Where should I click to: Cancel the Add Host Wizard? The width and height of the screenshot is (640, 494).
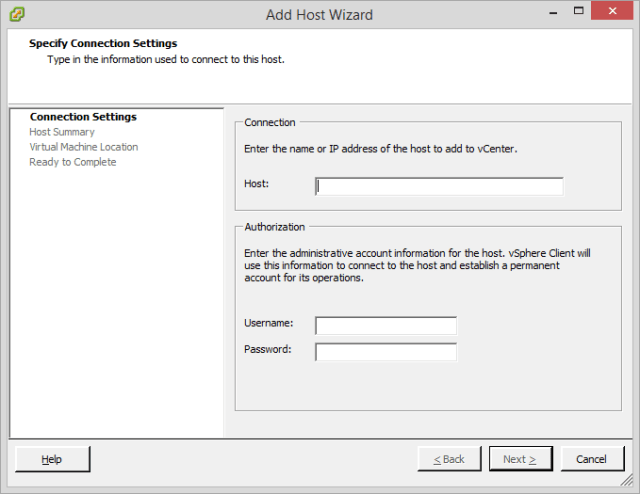click(592, 459)
